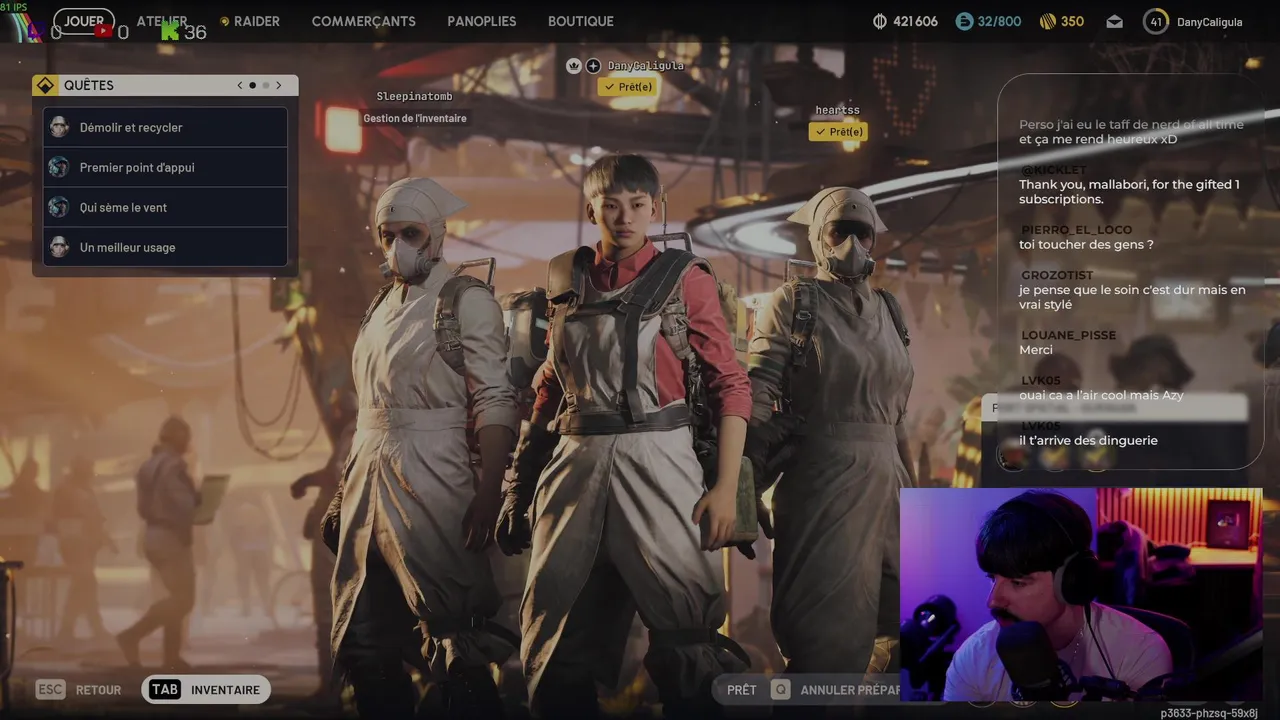Go to next quests page arrow
This screenshot has height=720, width=1280.
click(x=279, y=85)
